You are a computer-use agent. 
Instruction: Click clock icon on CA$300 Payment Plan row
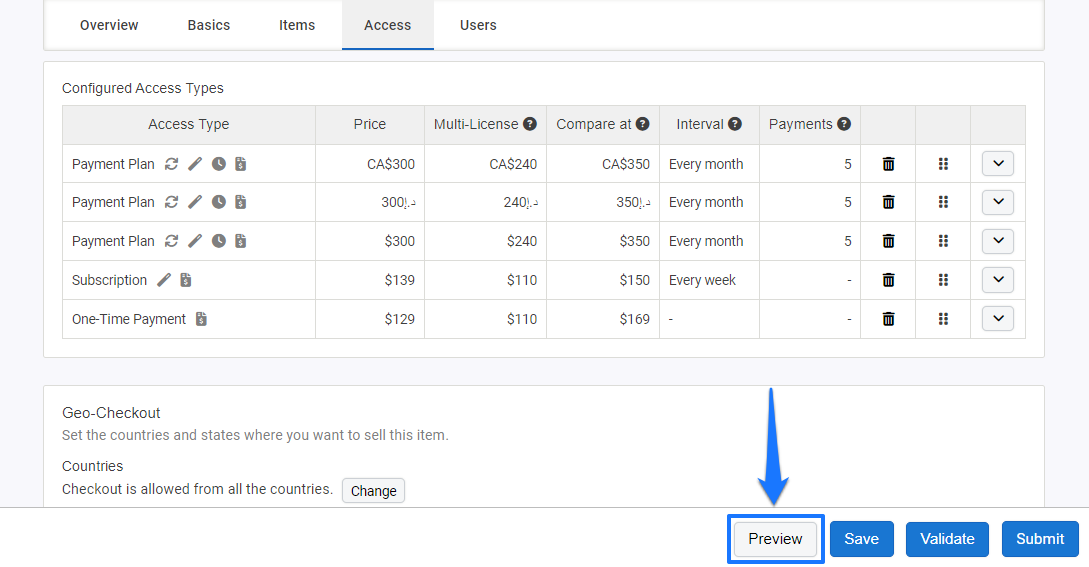tap(219, 164)
